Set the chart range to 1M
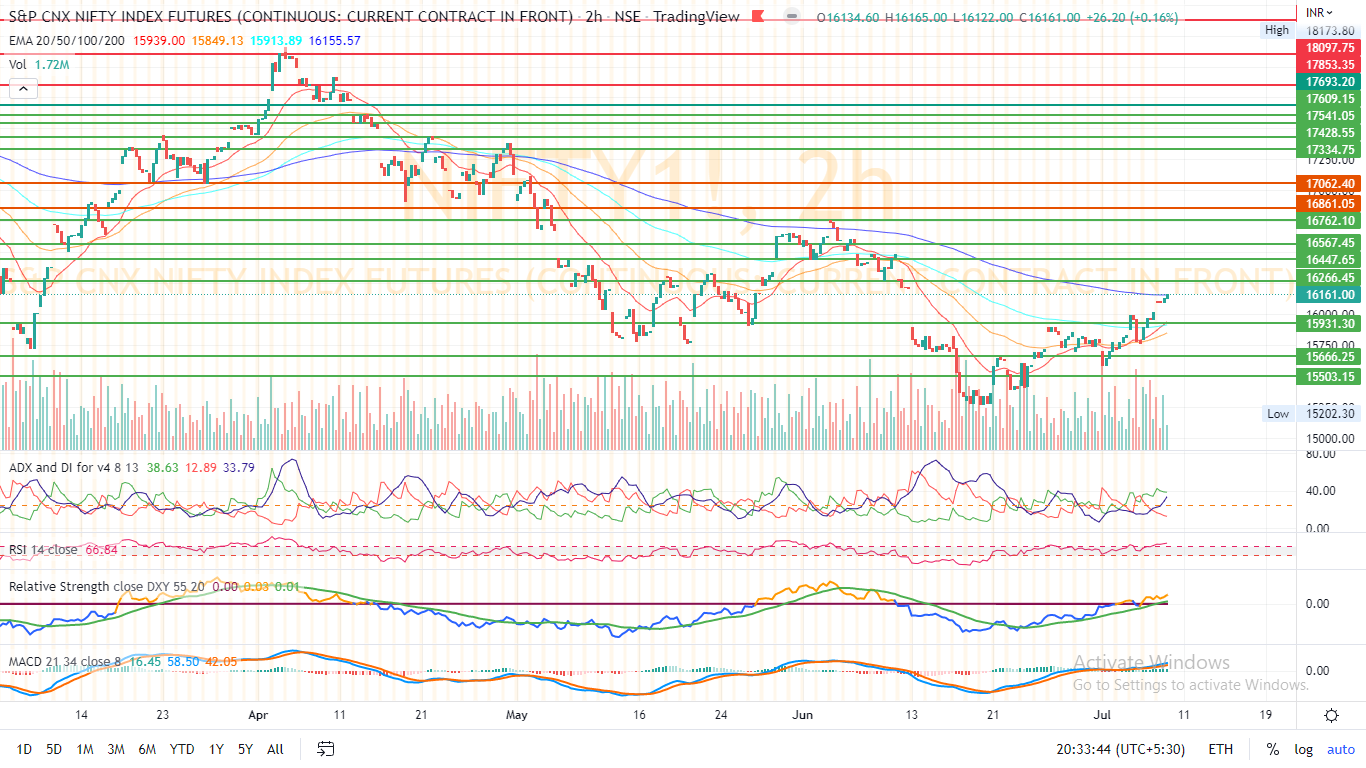This screenshot has width=1366, height=768. point(85,749)
